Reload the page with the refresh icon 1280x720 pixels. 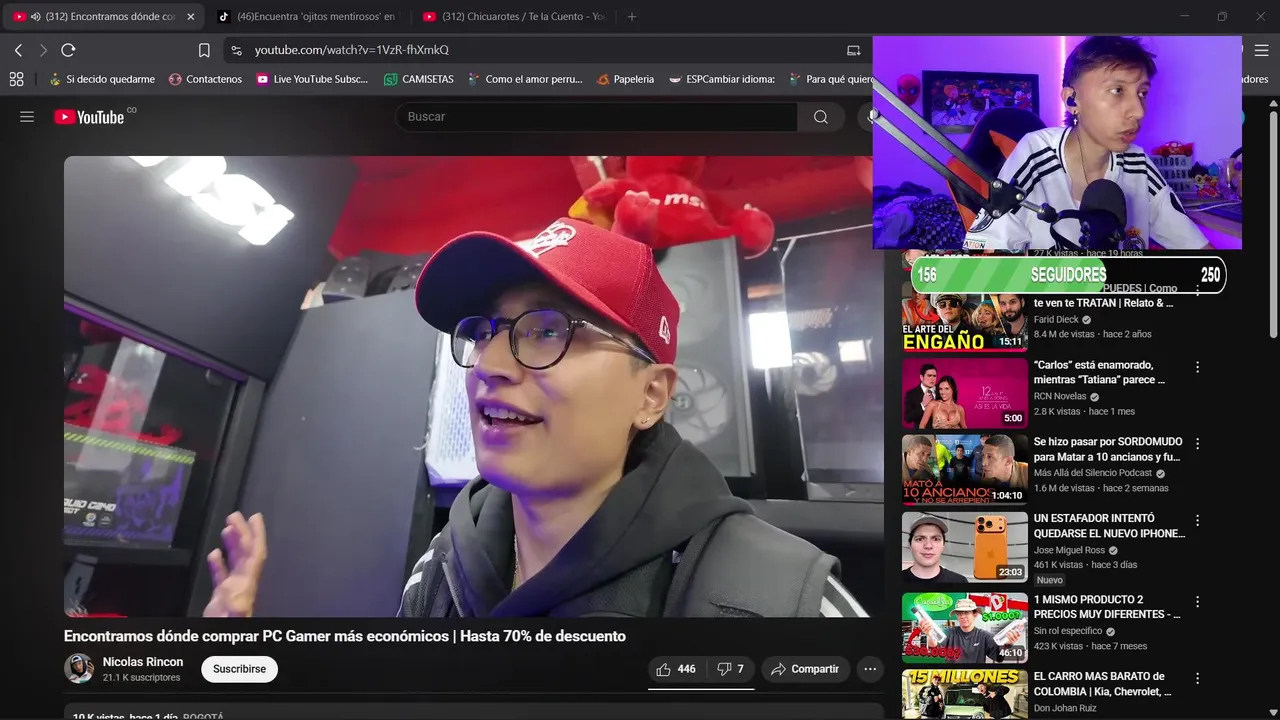tap(68, 50)
